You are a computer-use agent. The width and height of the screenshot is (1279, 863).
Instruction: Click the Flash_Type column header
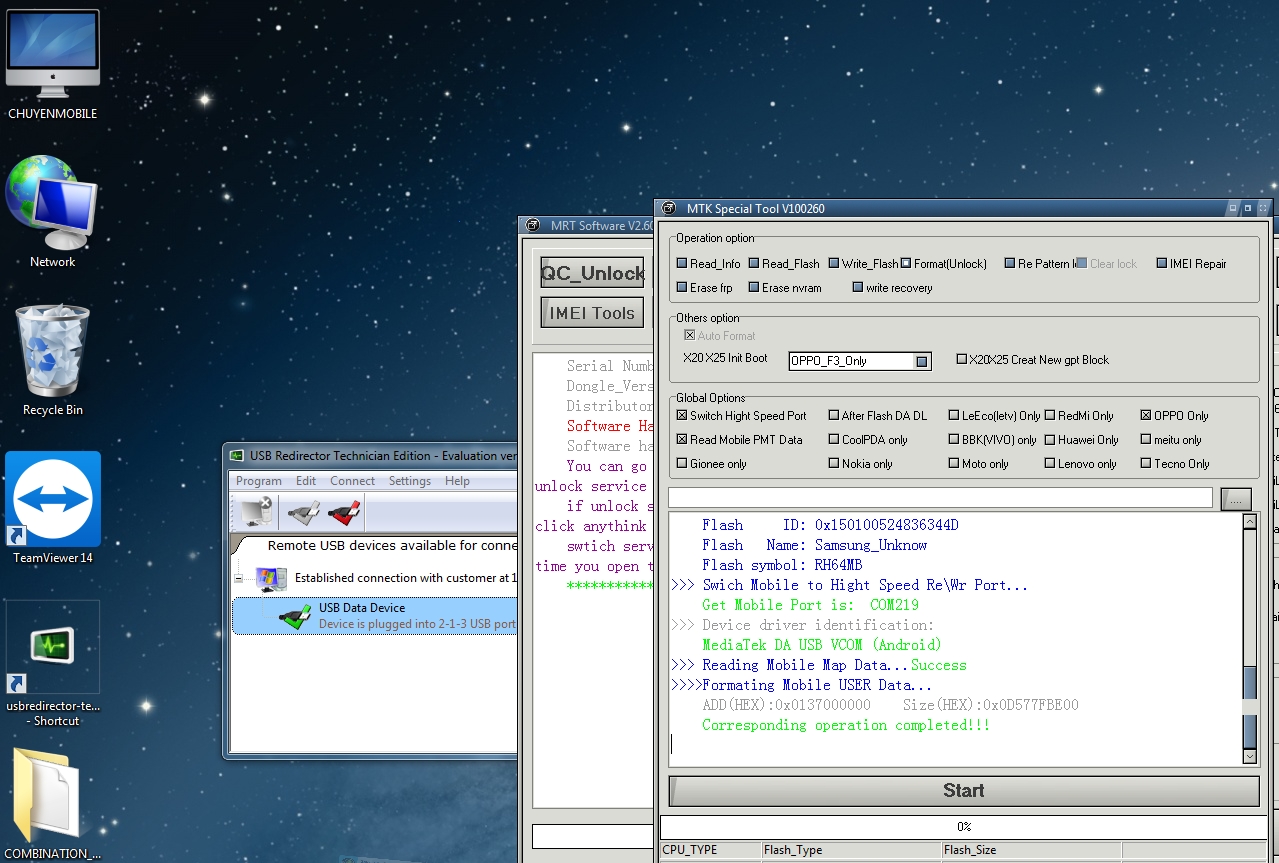[x=852, y=850]
